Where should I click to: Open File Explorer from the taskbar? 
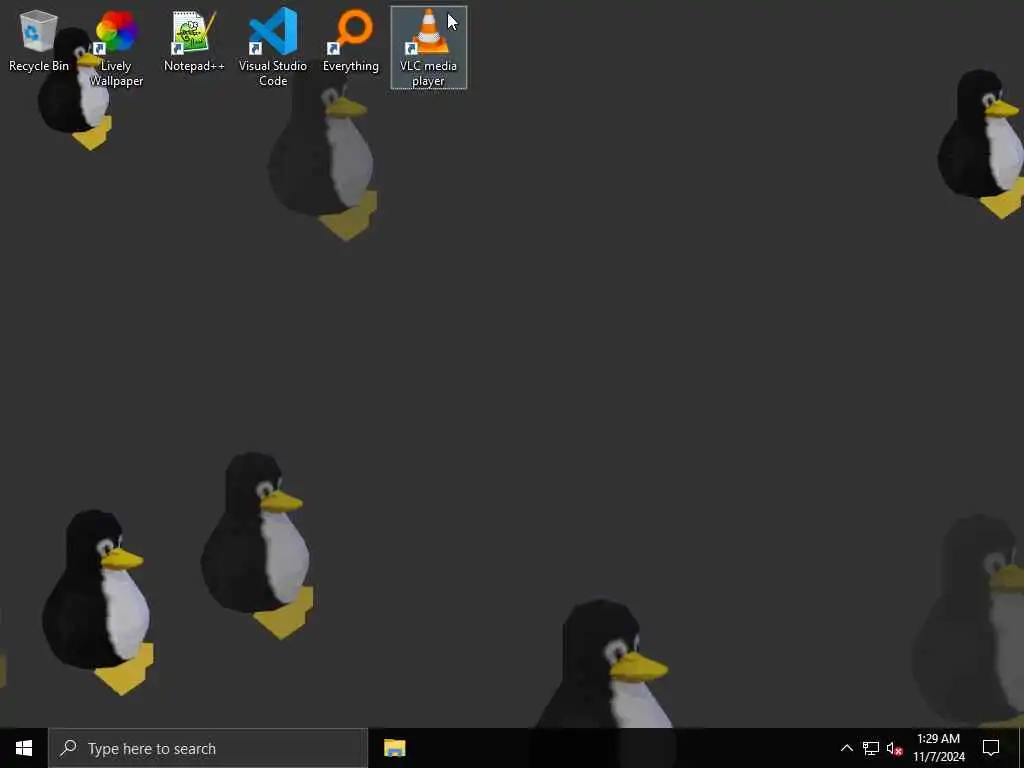394,748
